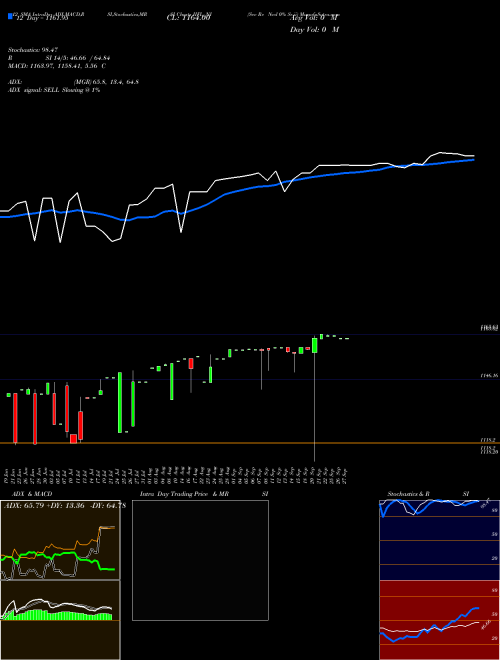This screenshot has width=500, height=660.
Task: Open the ADX indicator chart panel
Action: click(60, 540)
